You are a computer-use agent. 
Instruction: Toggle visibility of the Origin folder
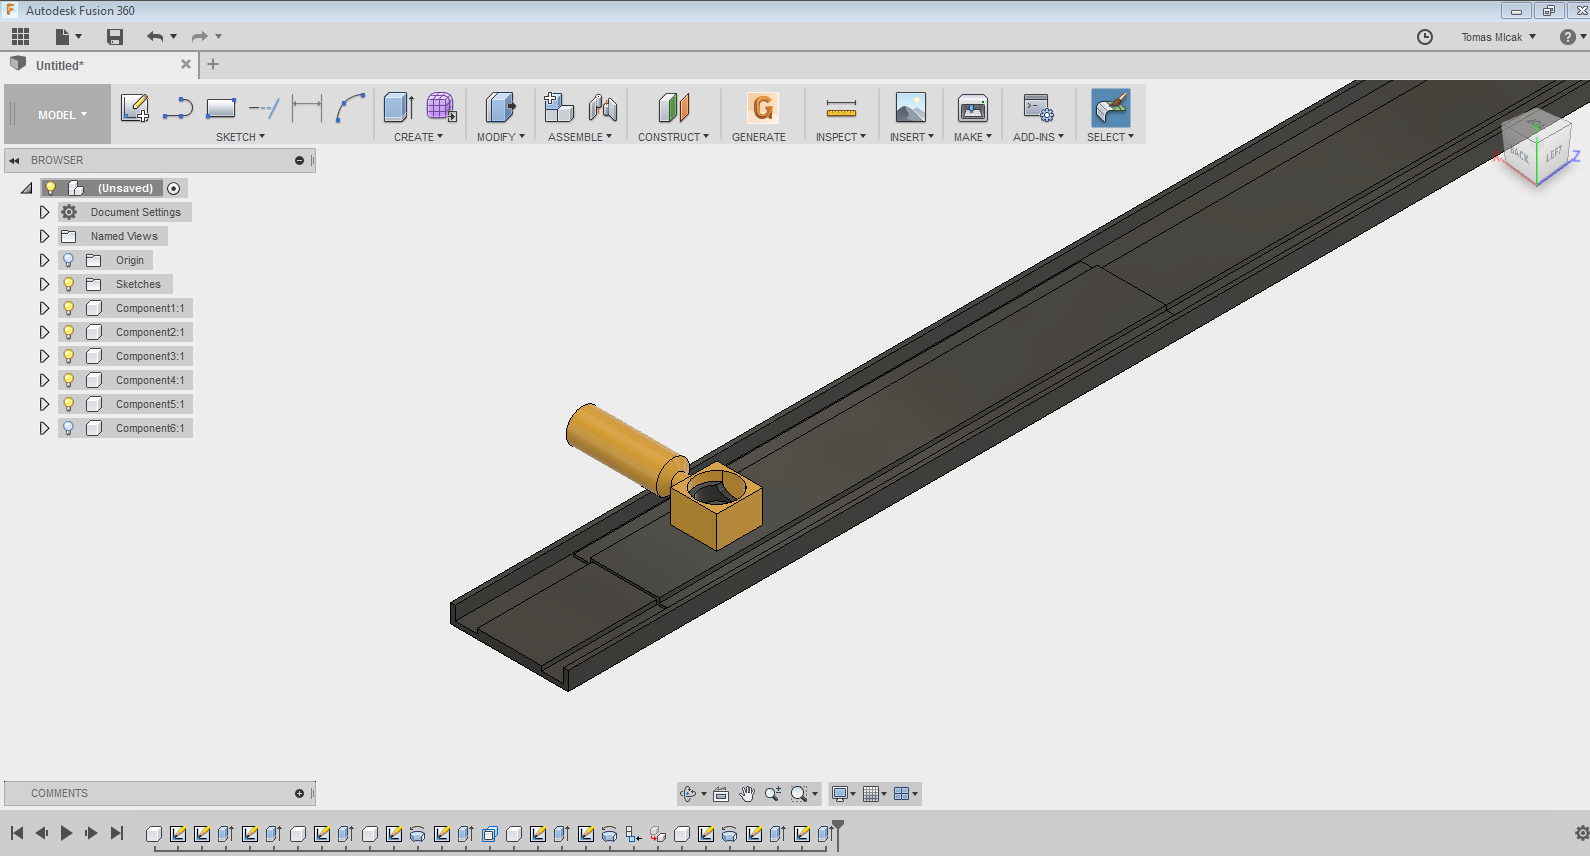68,260
